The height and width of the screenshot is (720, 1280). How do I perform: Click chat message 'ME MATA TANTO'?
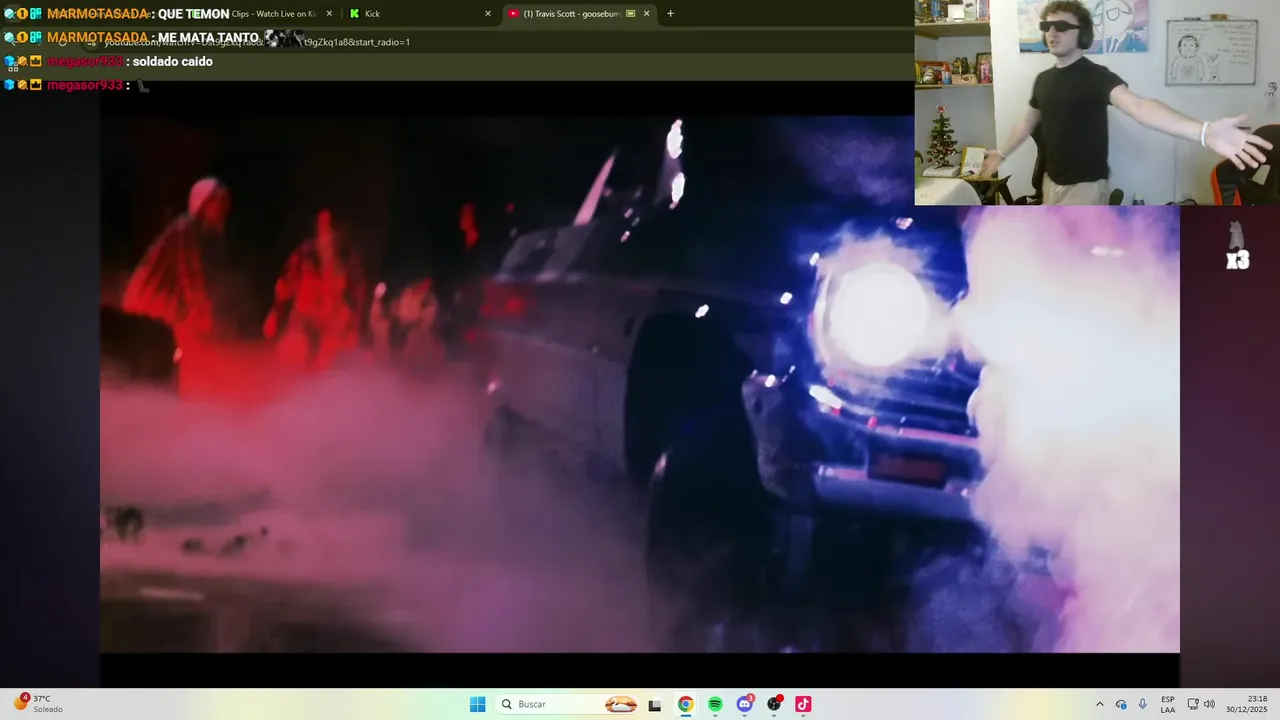pos(209,38)
